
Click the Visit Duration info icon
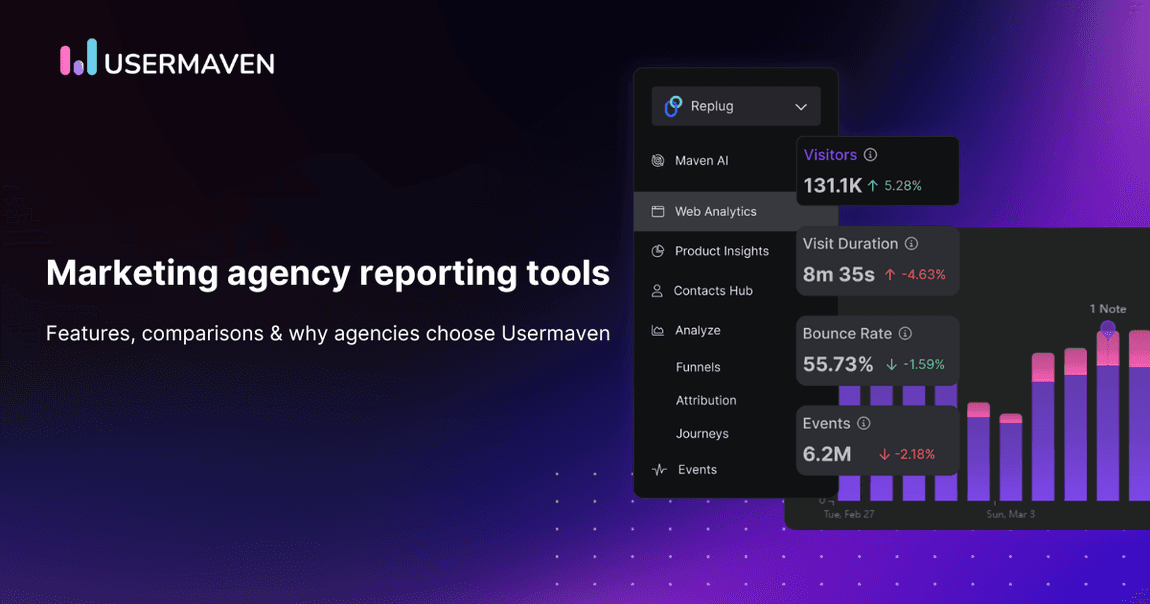pos(910,243)
